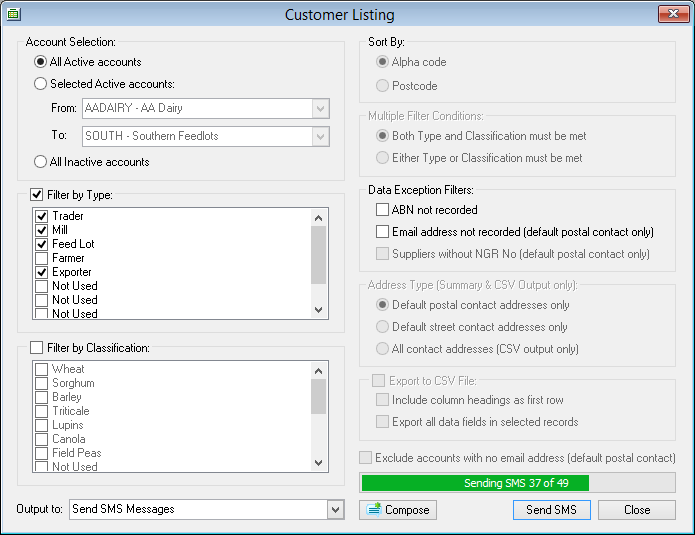
Task: Enable Filter by Classification checkbox
Action: (x=37, y=348)
